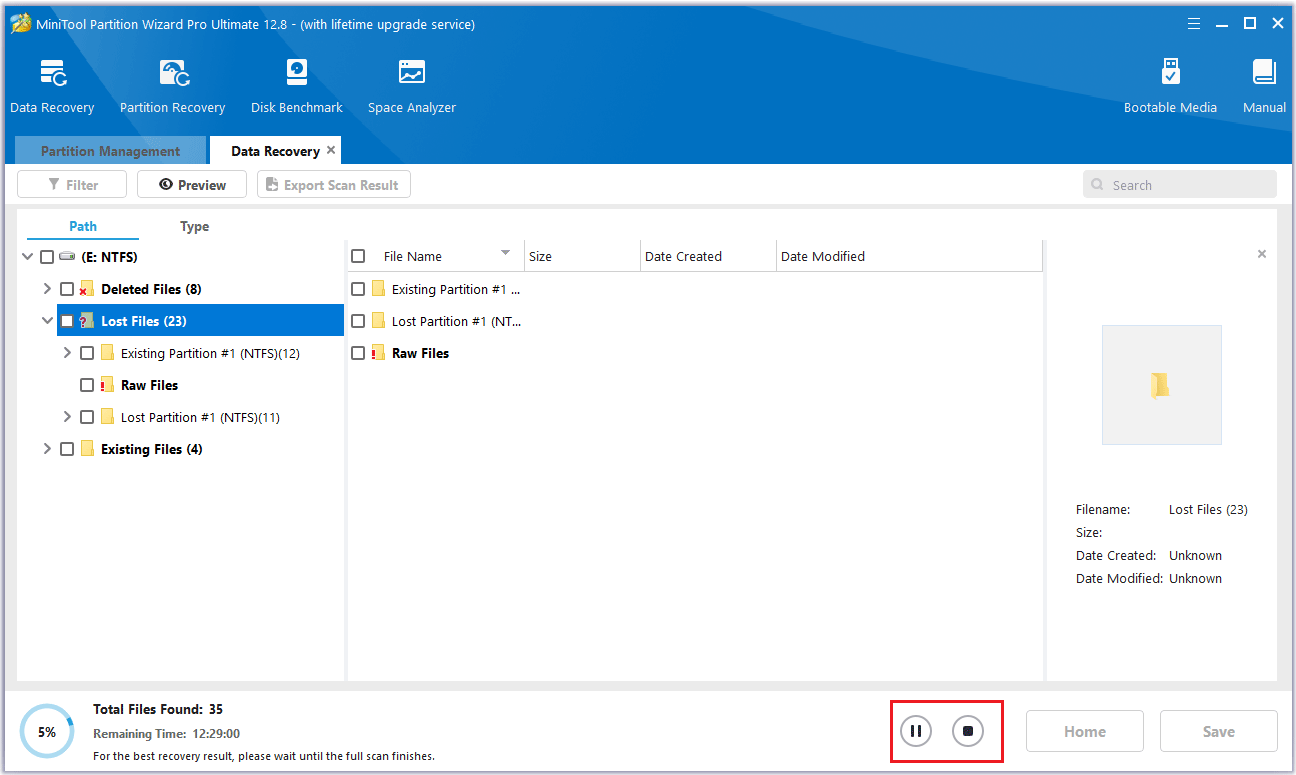Check Lost Partition #1 checkbox in file list
This screenshot has width=1296, height=775.
(358, 321)
